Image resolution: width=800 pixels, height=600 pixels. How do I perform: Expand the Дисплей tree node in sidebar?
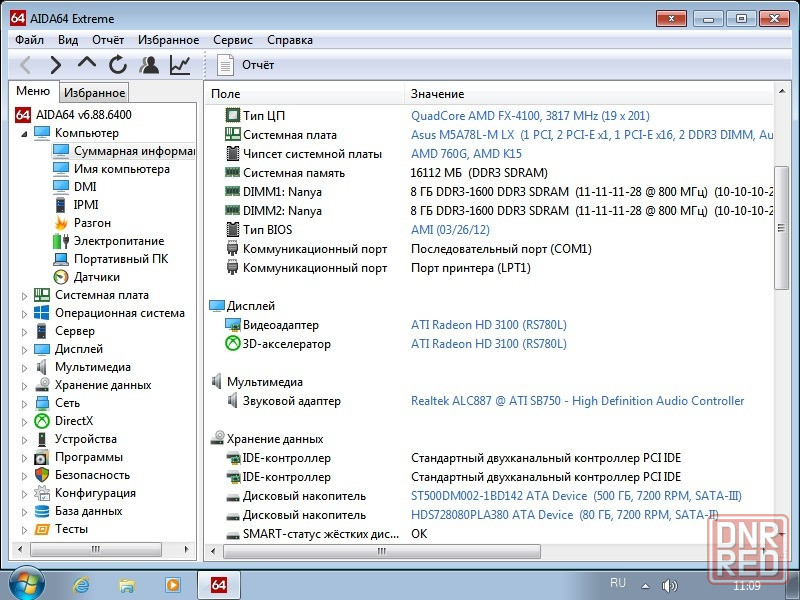(24, 349)
